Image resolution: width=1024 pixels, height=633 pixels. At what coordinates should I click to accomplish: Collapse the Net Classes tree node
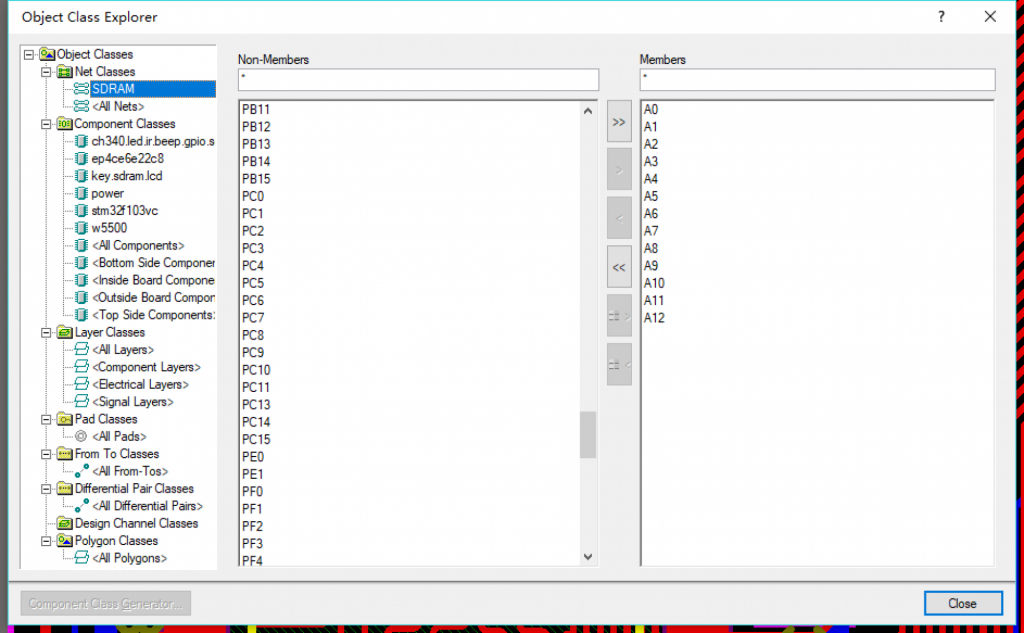tap(45, 72)
